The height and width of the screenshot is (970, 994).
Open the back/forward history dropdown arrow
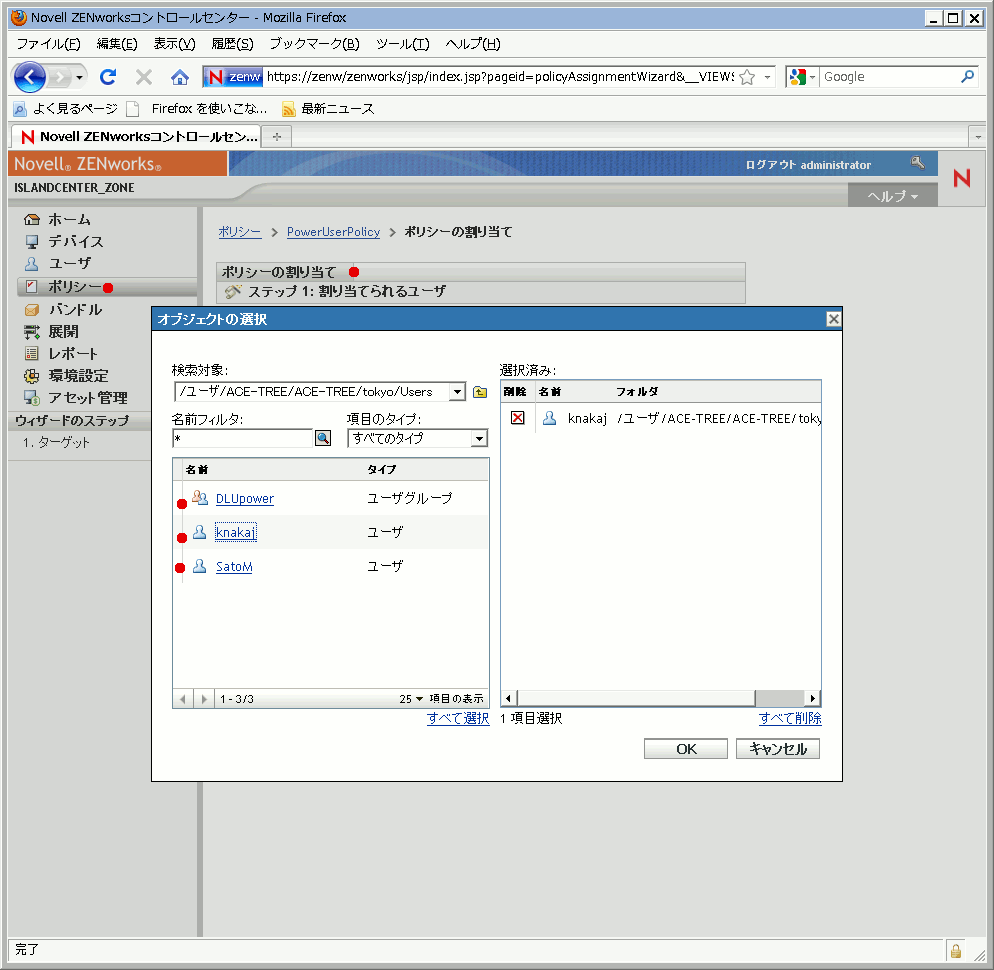79,77
